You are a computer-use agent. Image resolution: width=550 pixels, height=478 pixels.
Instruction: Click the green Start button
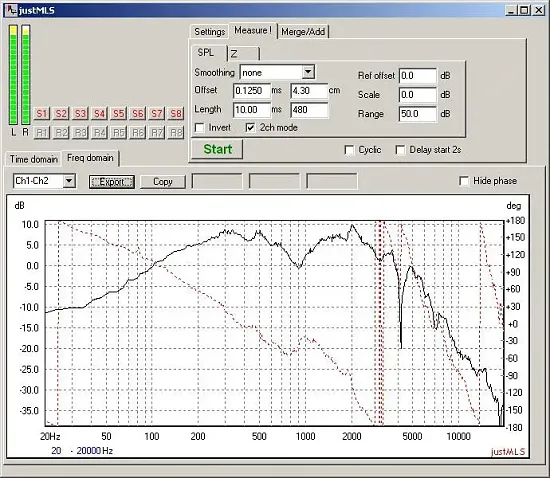click(x=217, y=149)
